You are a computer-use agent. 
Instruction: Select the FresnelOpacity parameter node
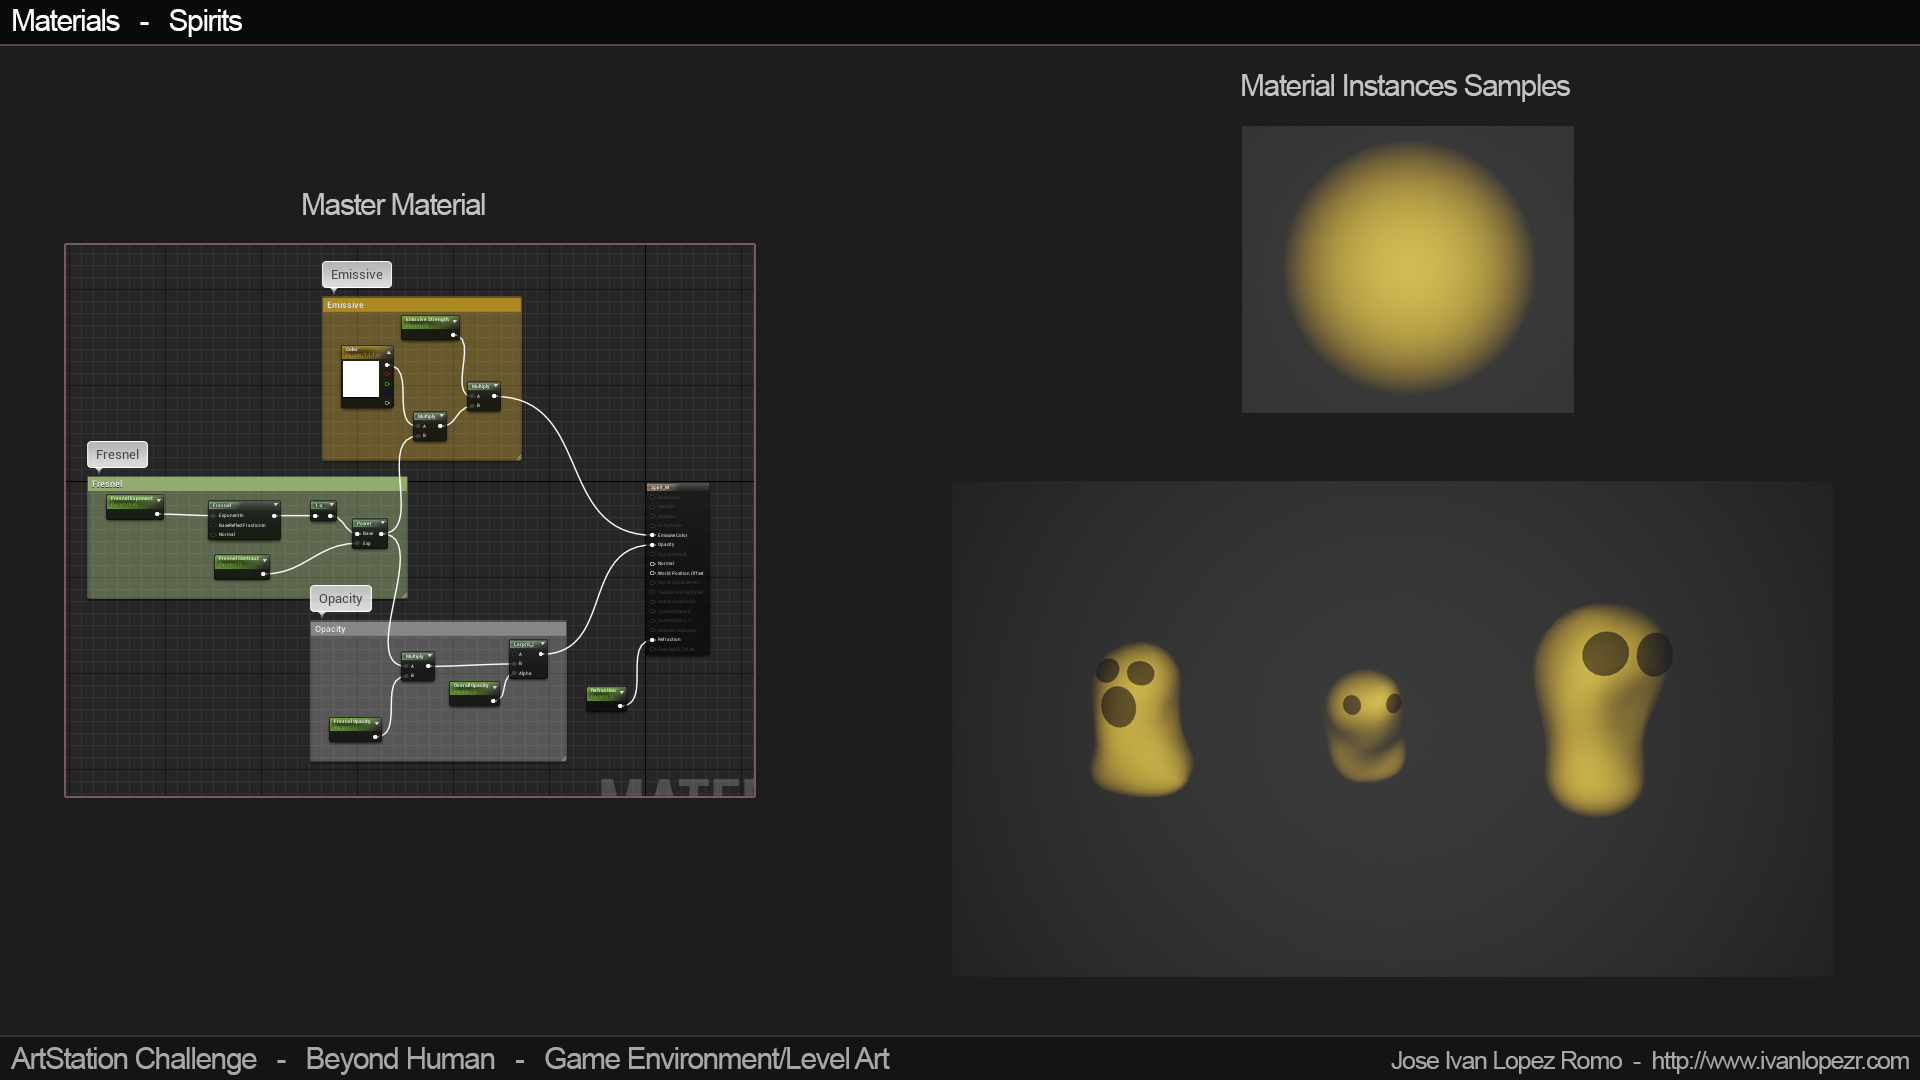(x=356, y=729)
